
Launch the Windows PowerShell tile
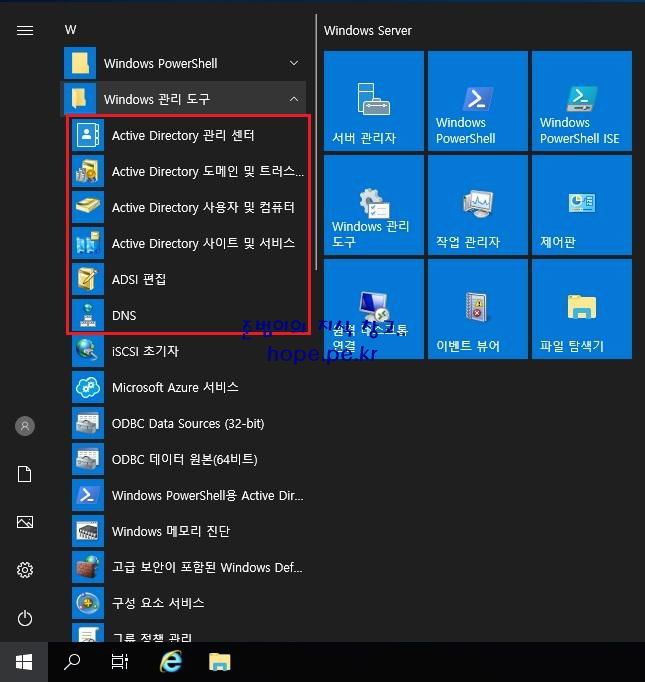(x=478, y=101)
